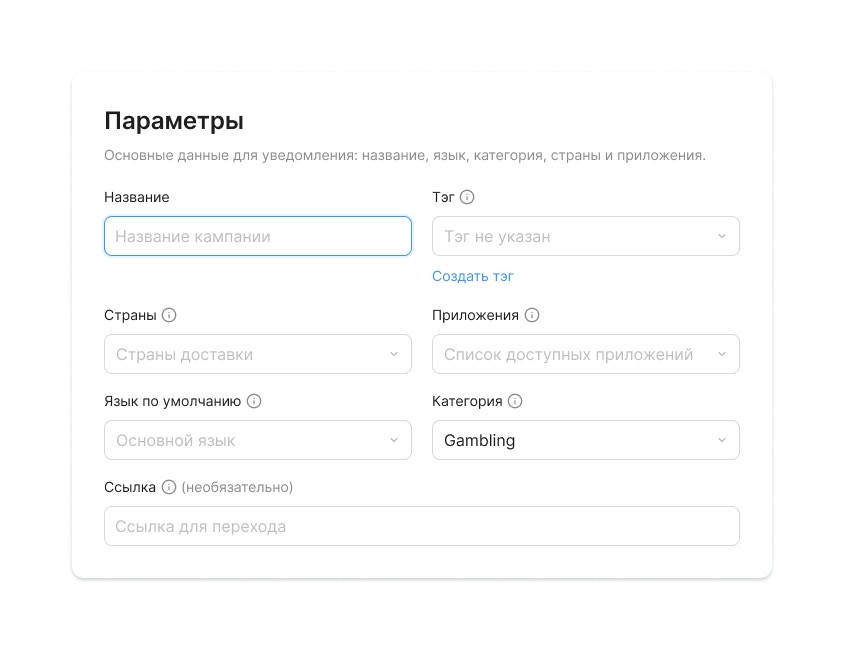The image size is (844, 650).
Task: Open the Основной язык dropdown
Action: coord(257,440)
